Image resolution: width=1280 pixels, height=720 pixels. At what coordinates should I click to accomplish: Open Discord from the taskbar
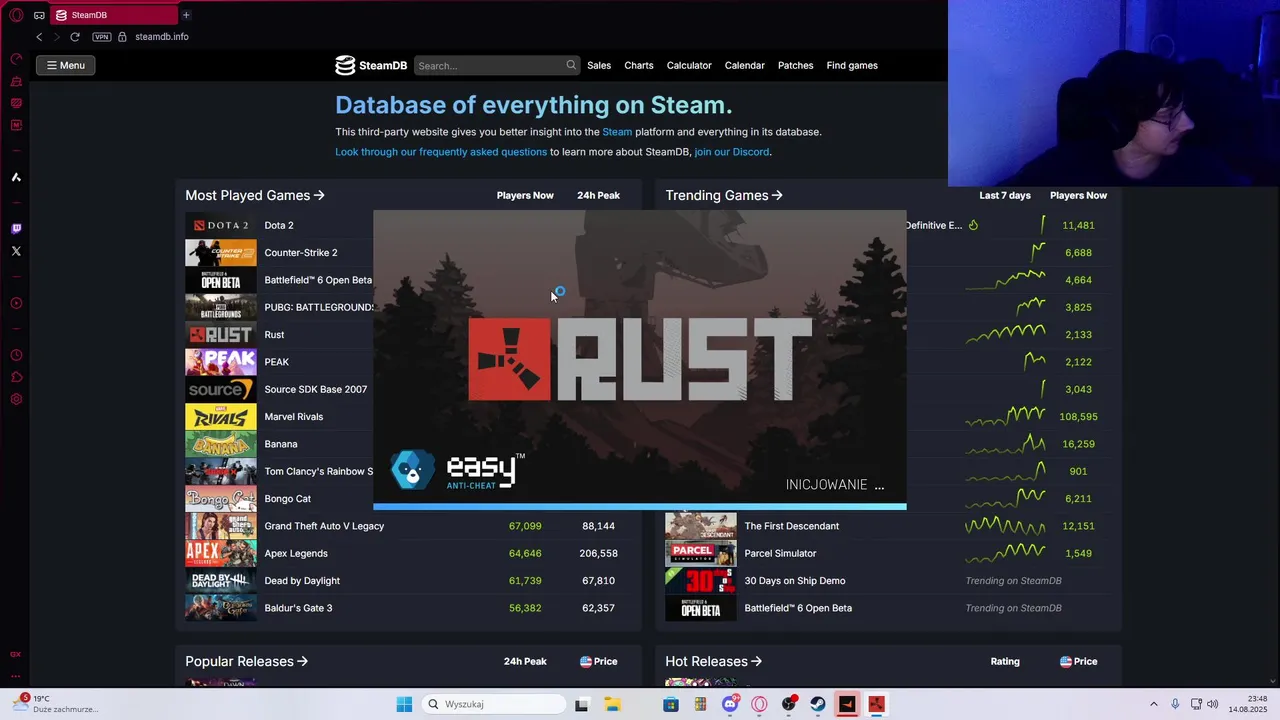point(730,704)
